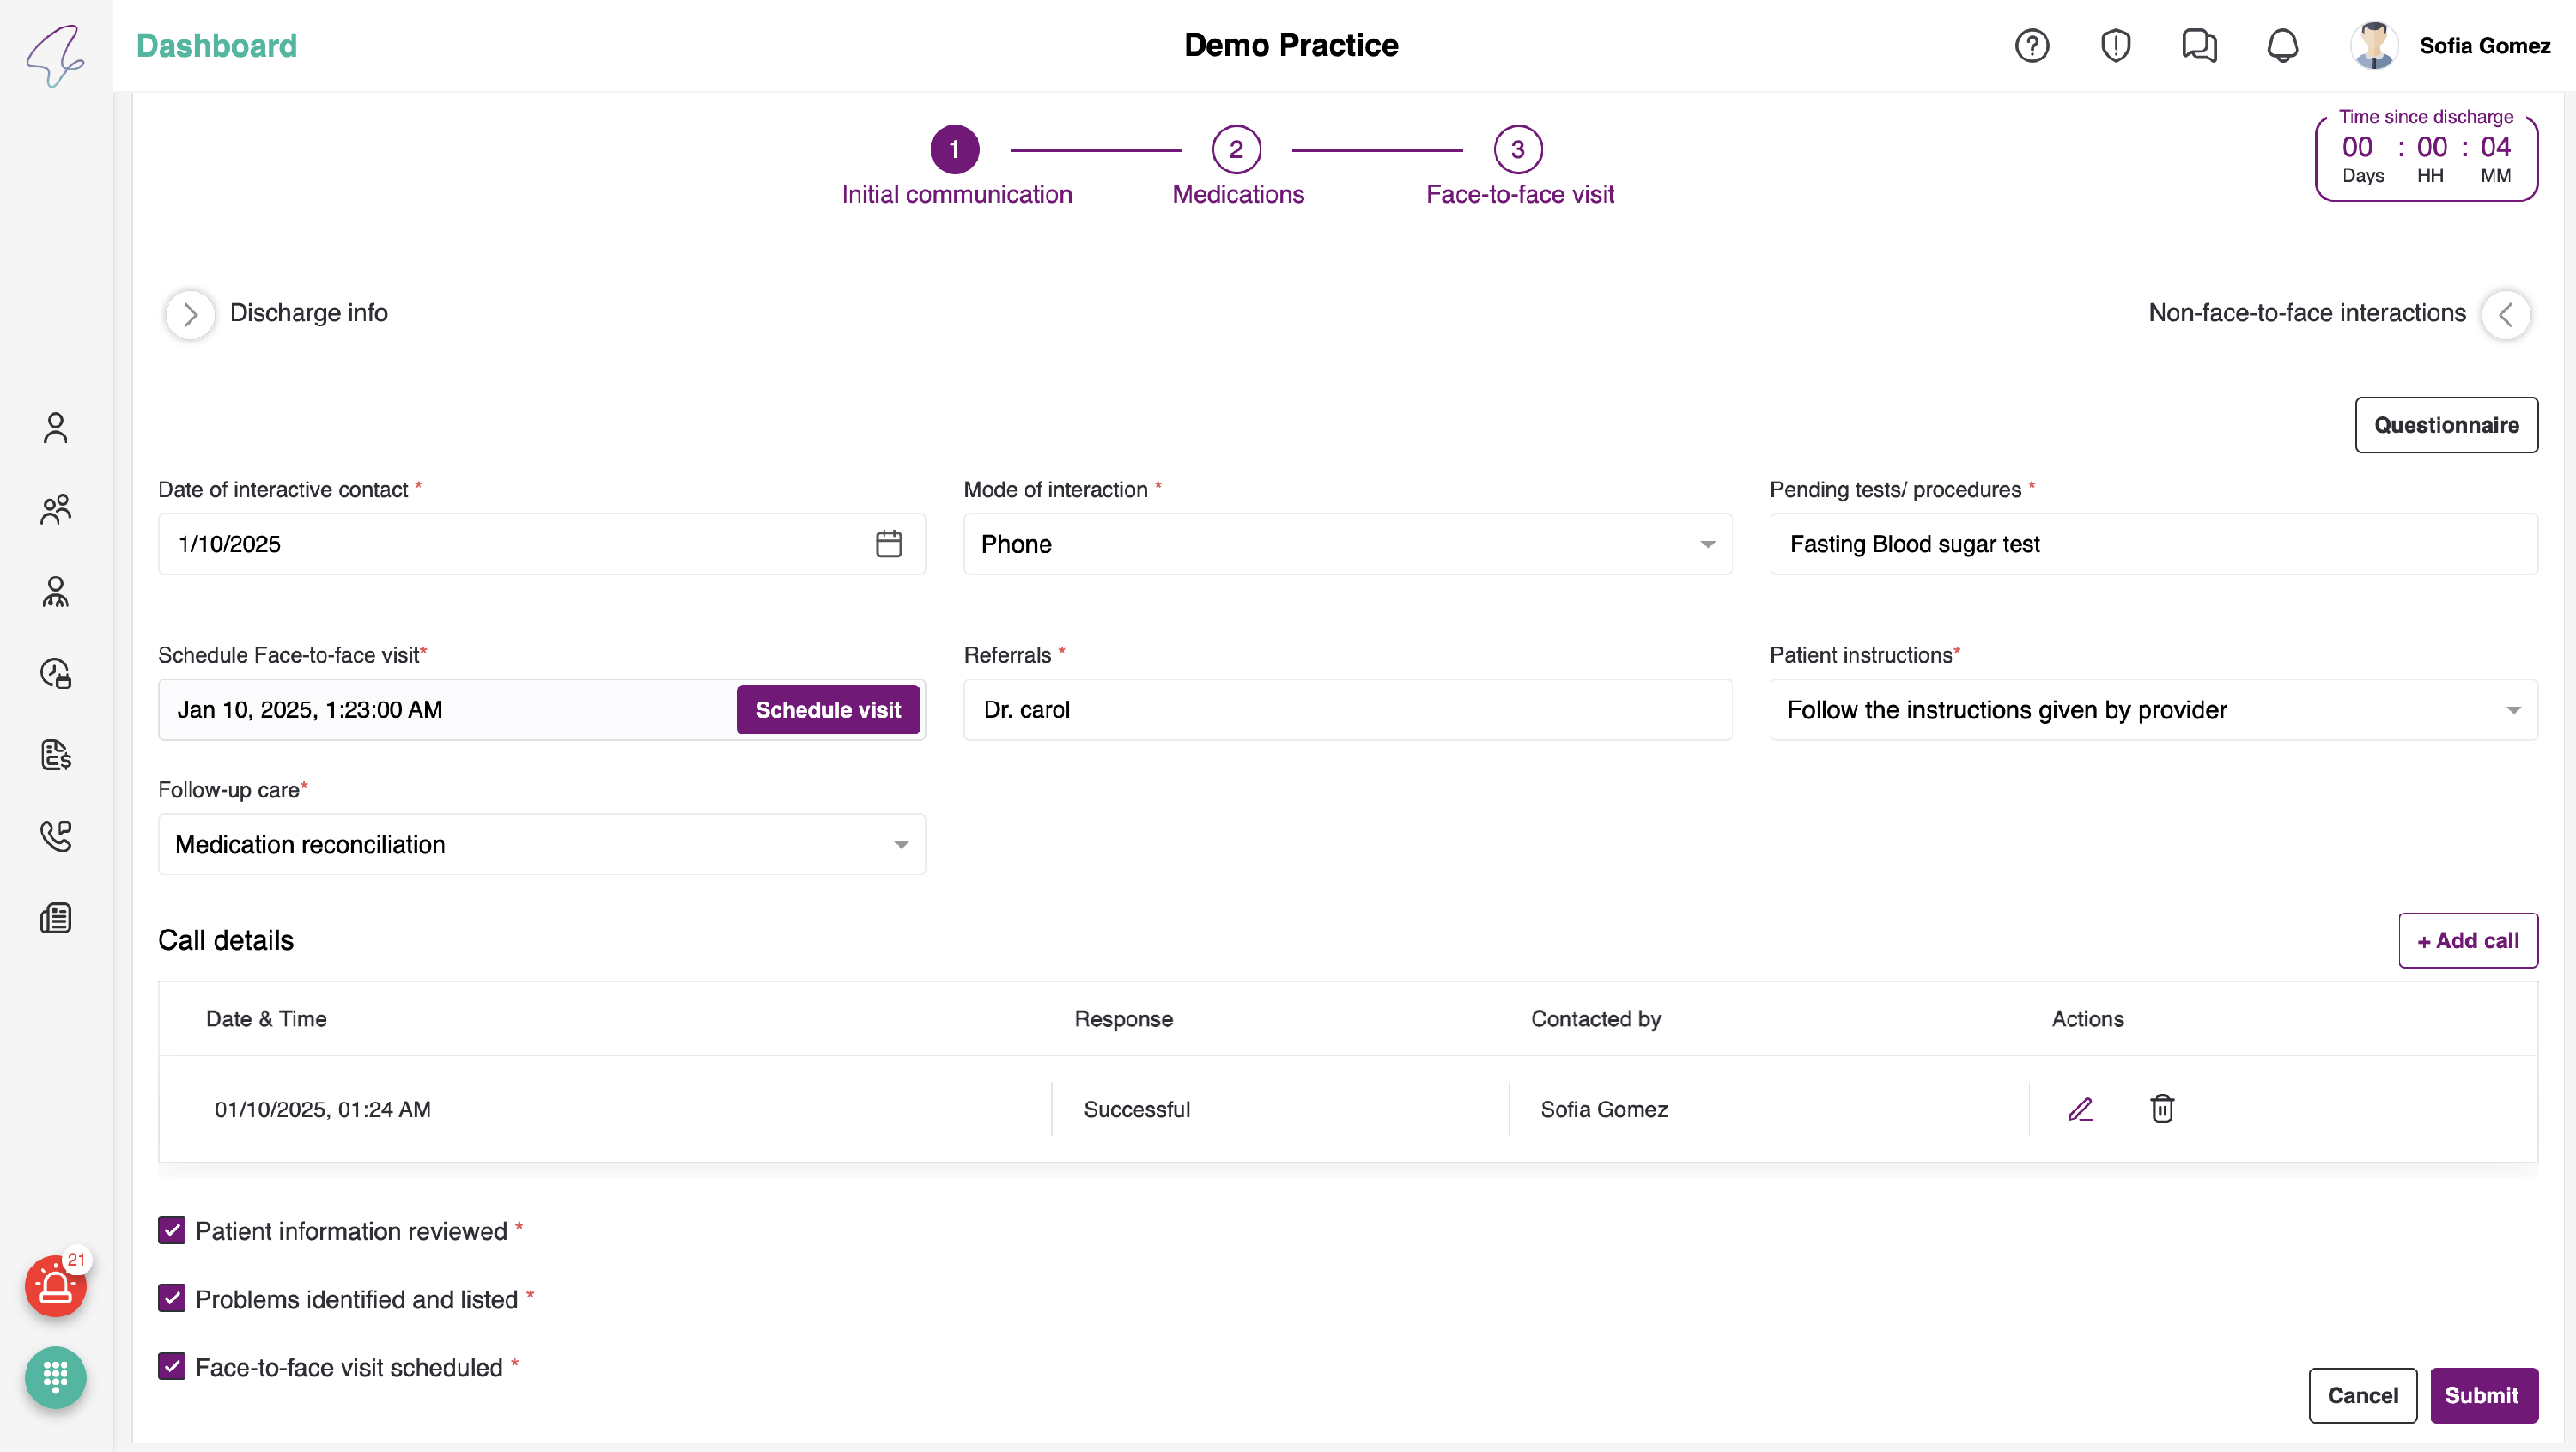Click the Referrals input field

pos(1346,710)
